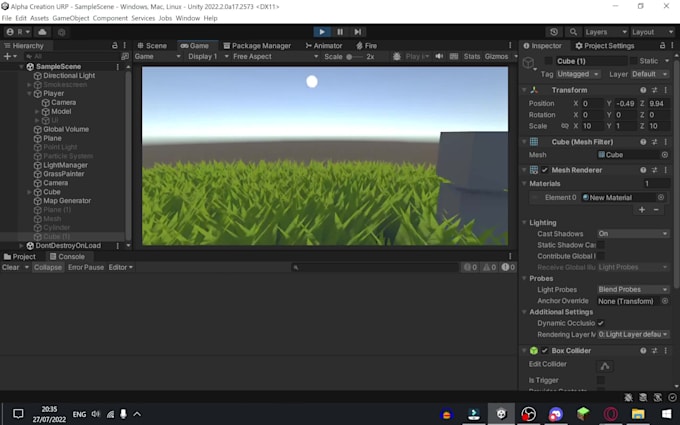Open Opera browser from the taskbar
Viewport: 680px width, 425px height.
[x=611, y=414]
